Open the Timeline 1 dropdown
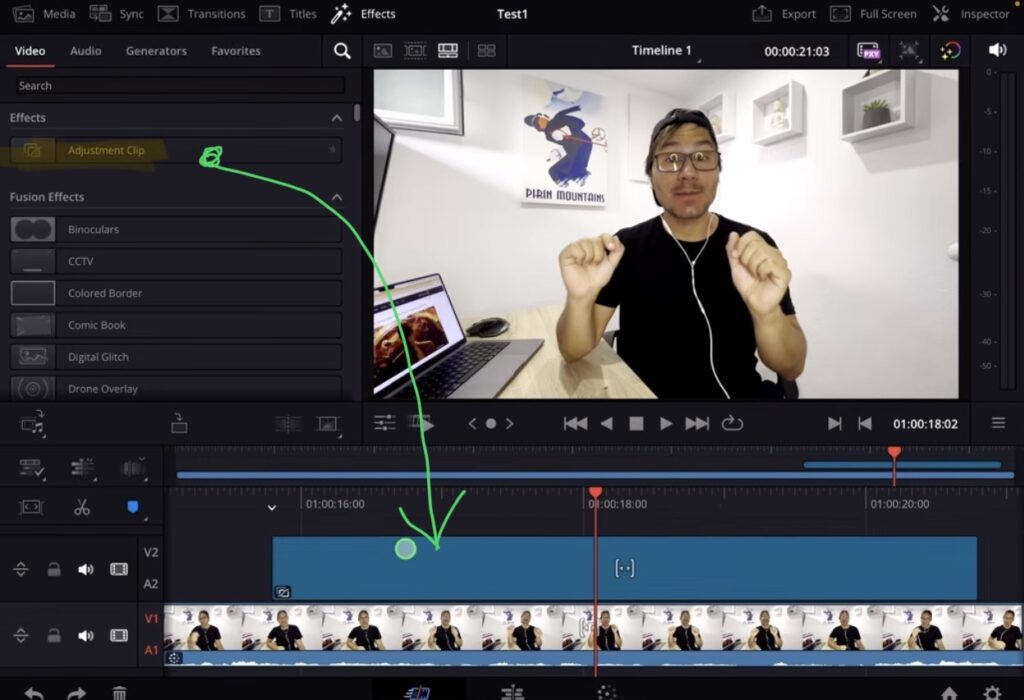 [663, 49]
